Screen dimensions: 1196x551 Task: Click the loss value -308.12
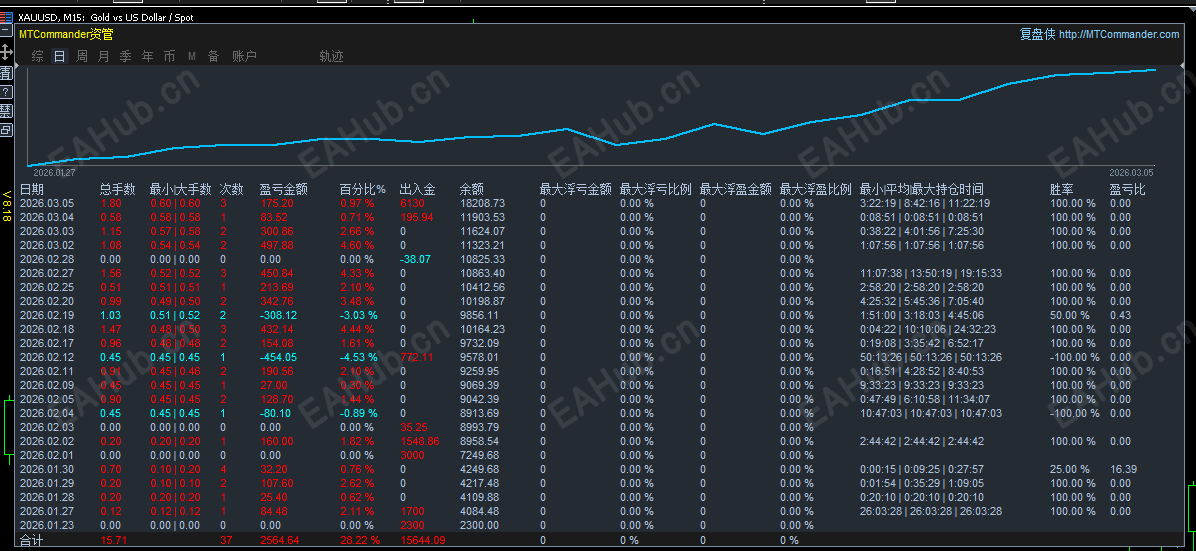(278, 315)
